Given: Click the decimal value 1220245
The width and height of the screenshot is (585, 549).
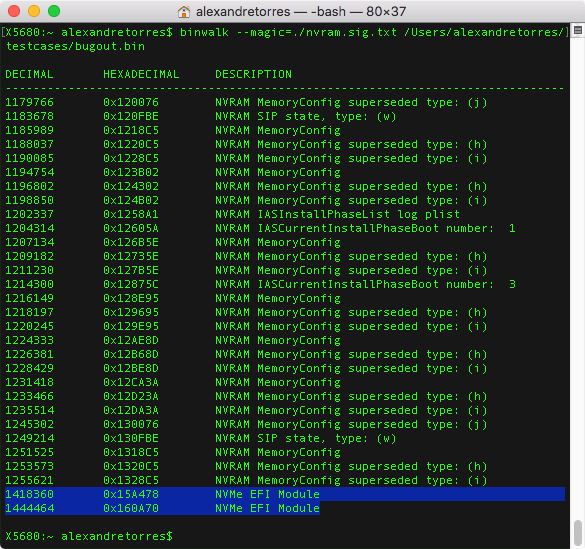Looking at the screenshot, I should coord(29,326).
